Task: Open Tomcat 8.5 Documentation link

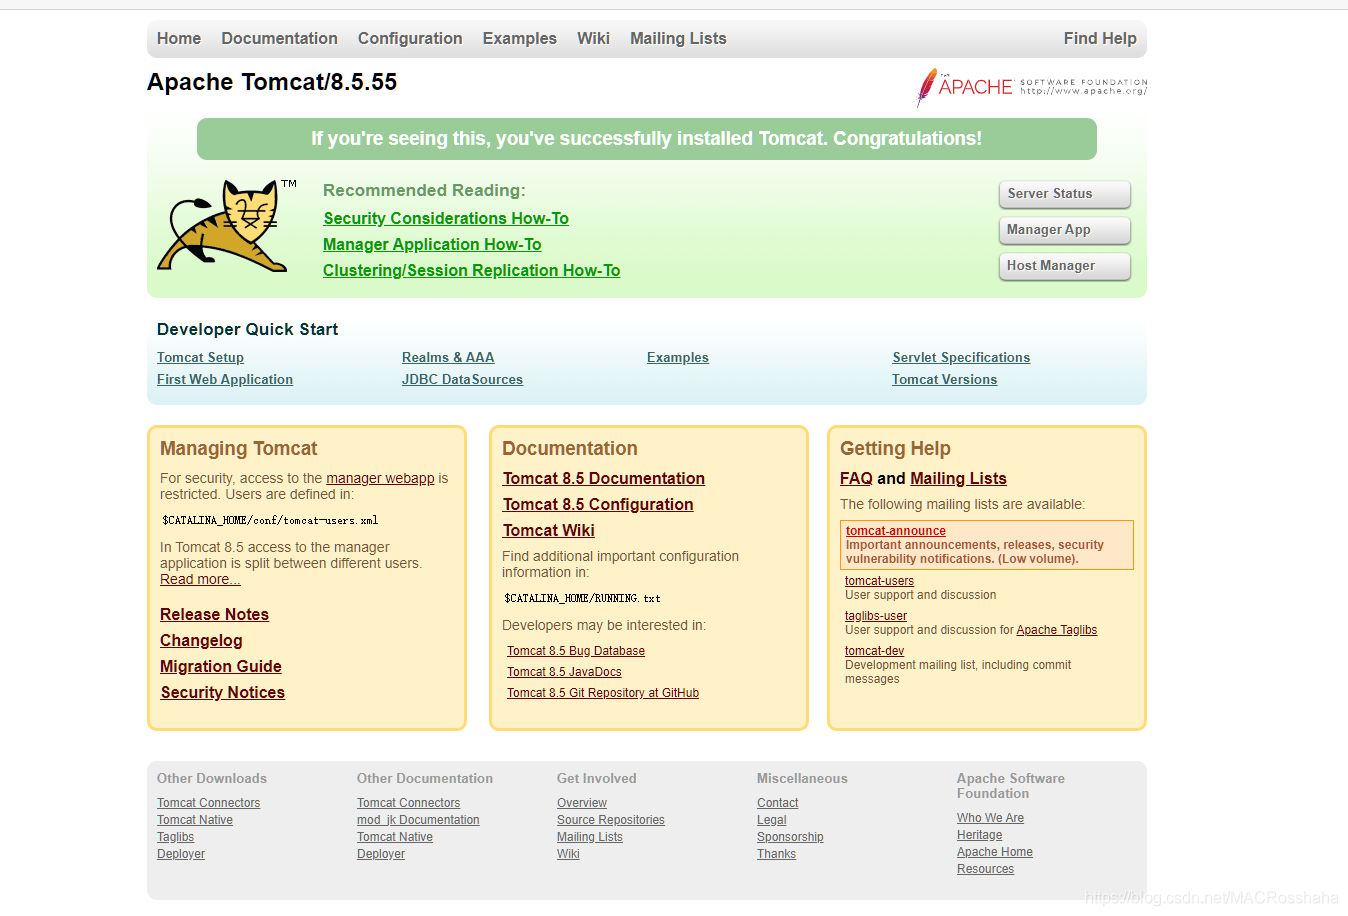Action: pyautogui.click(x=604, y=478)
